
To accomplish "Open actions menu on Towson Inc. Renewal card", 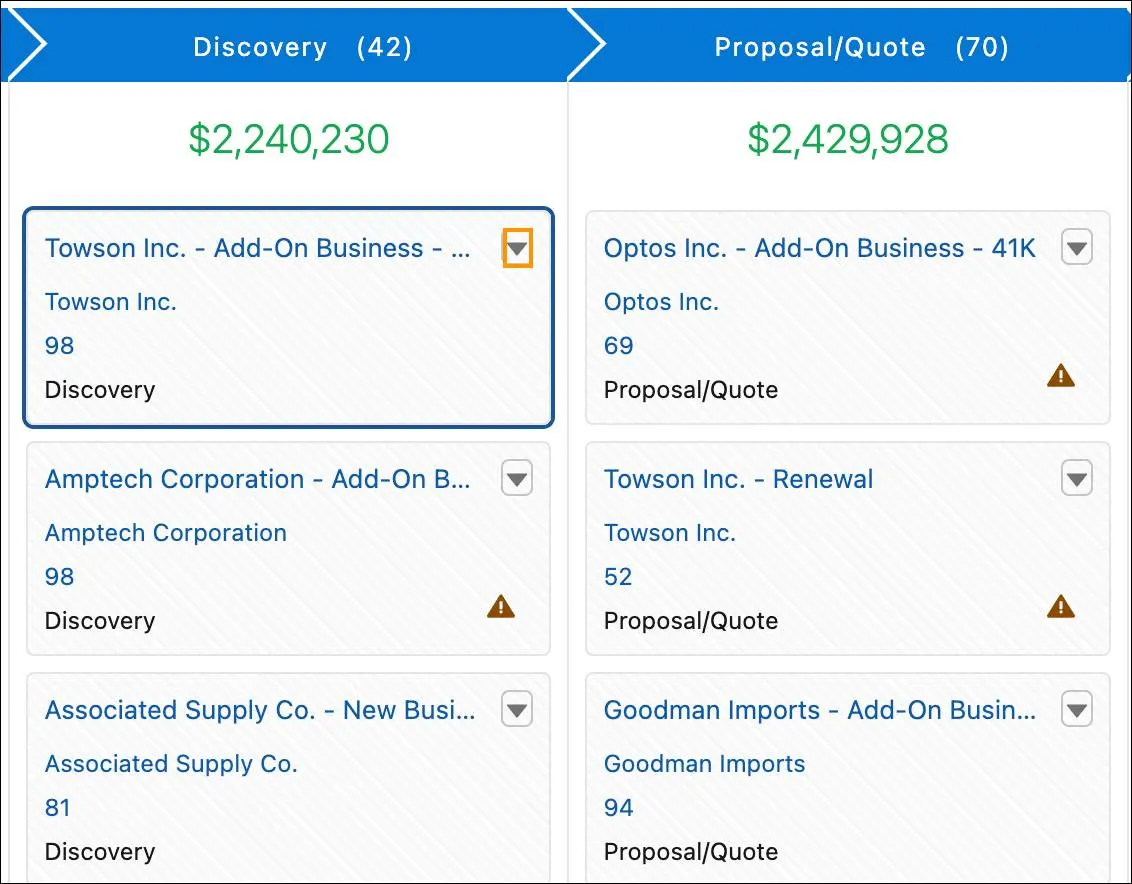I will pos(1077,479).
